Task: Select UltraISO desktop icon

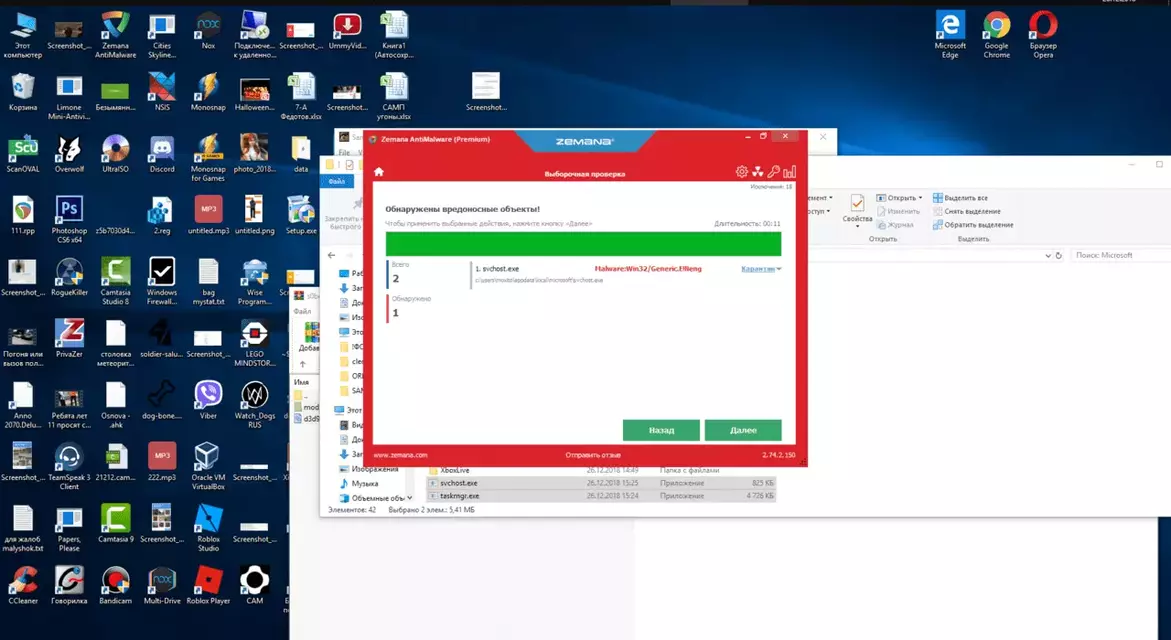Action: point(115,154)
